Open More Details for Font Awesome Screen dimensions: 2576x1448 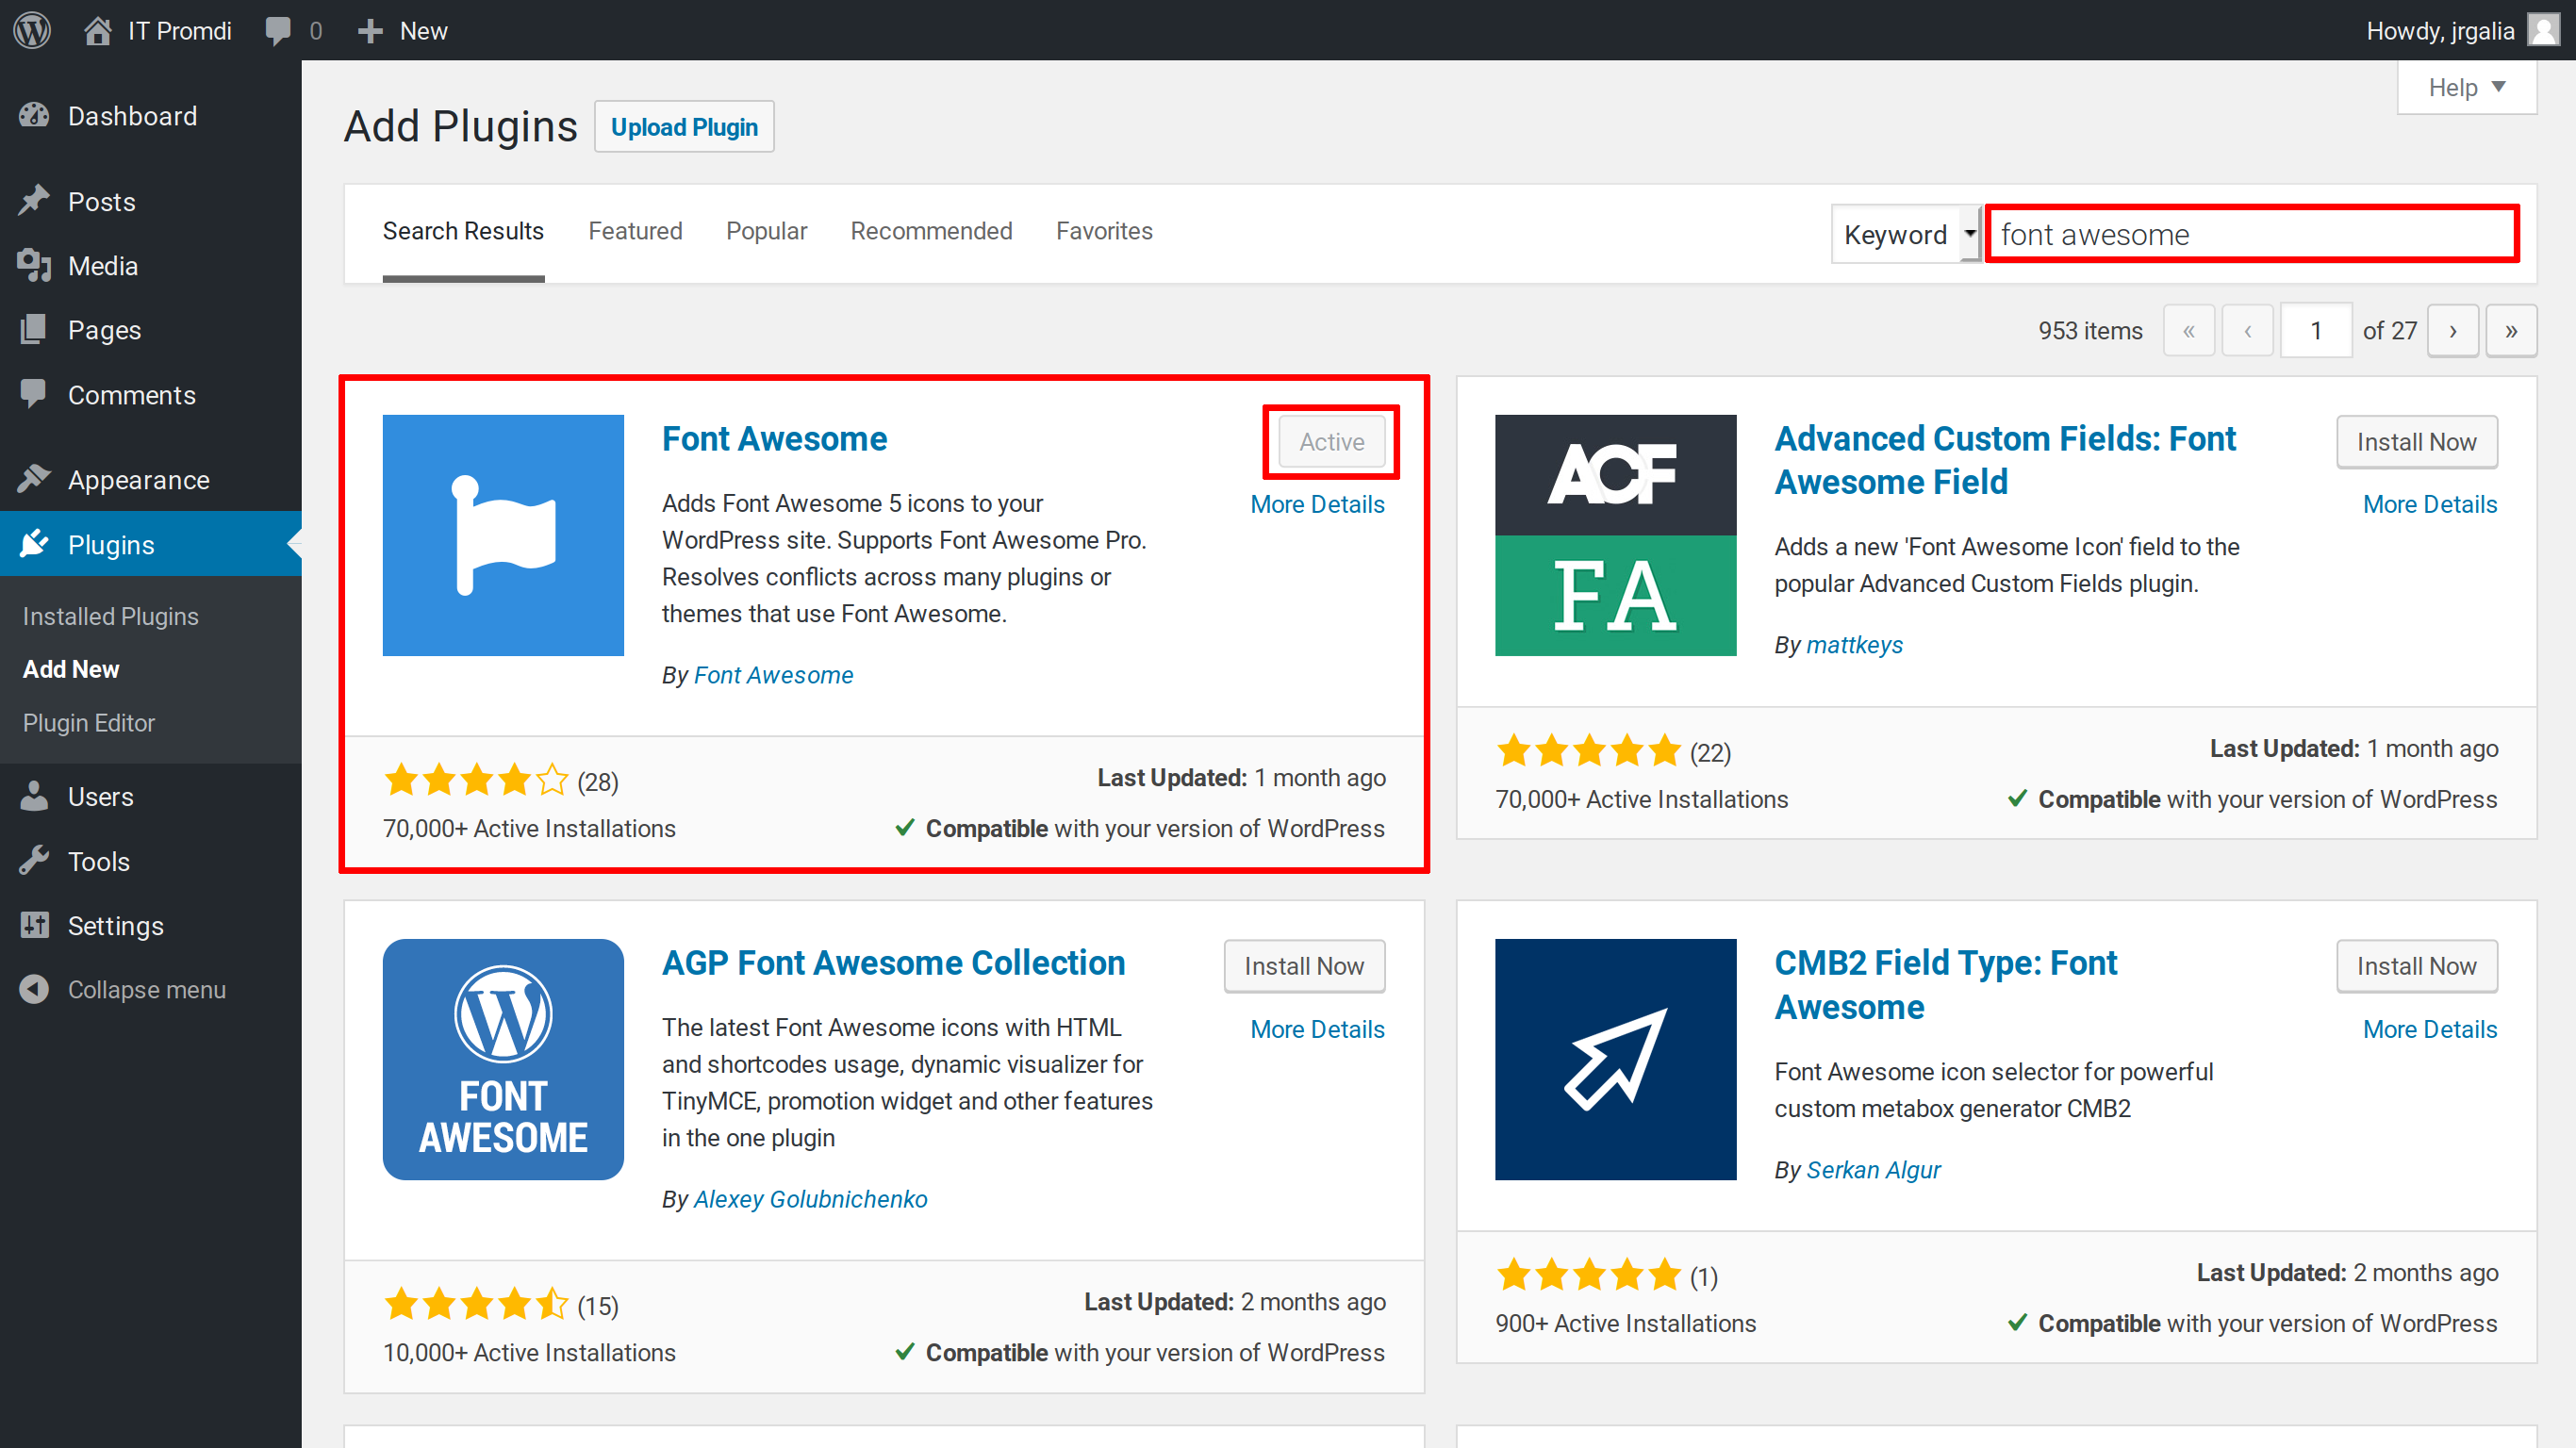pyautogui.click(x=1317, y=504)
